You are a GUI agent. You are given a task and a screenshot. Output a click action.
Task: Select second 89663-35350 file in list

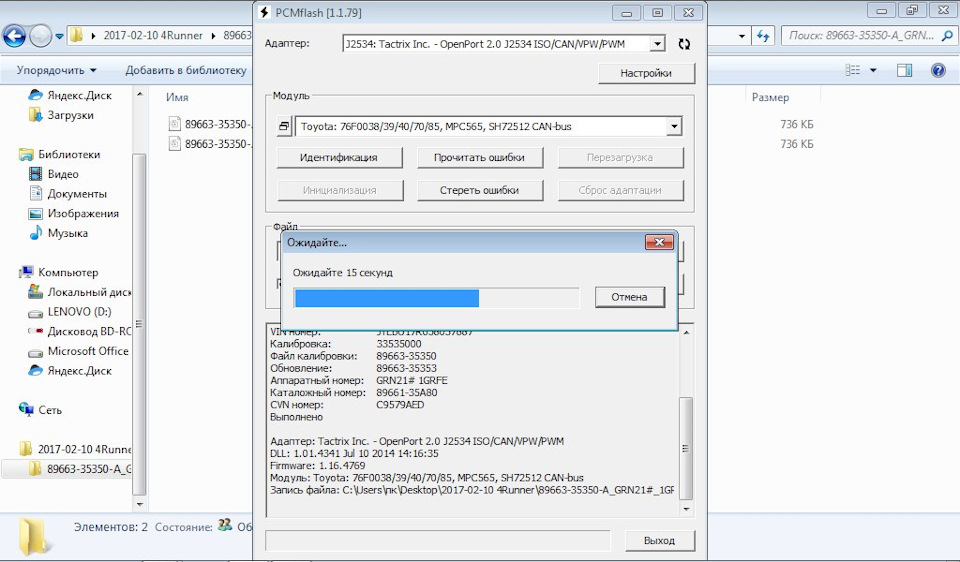click(209, 144)
